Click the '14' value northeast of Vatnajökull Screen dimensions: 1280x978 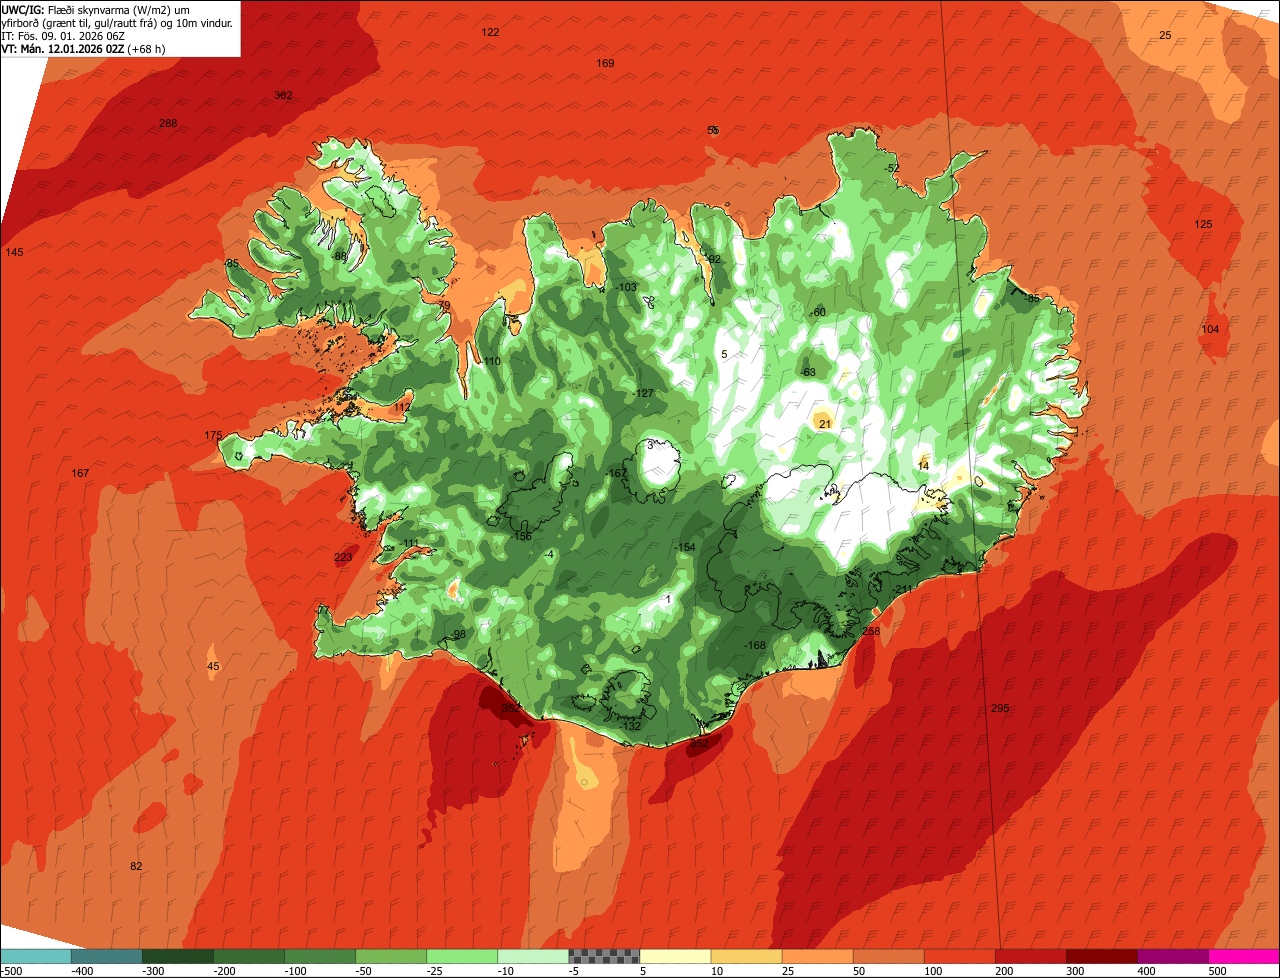tap(923, 467)
